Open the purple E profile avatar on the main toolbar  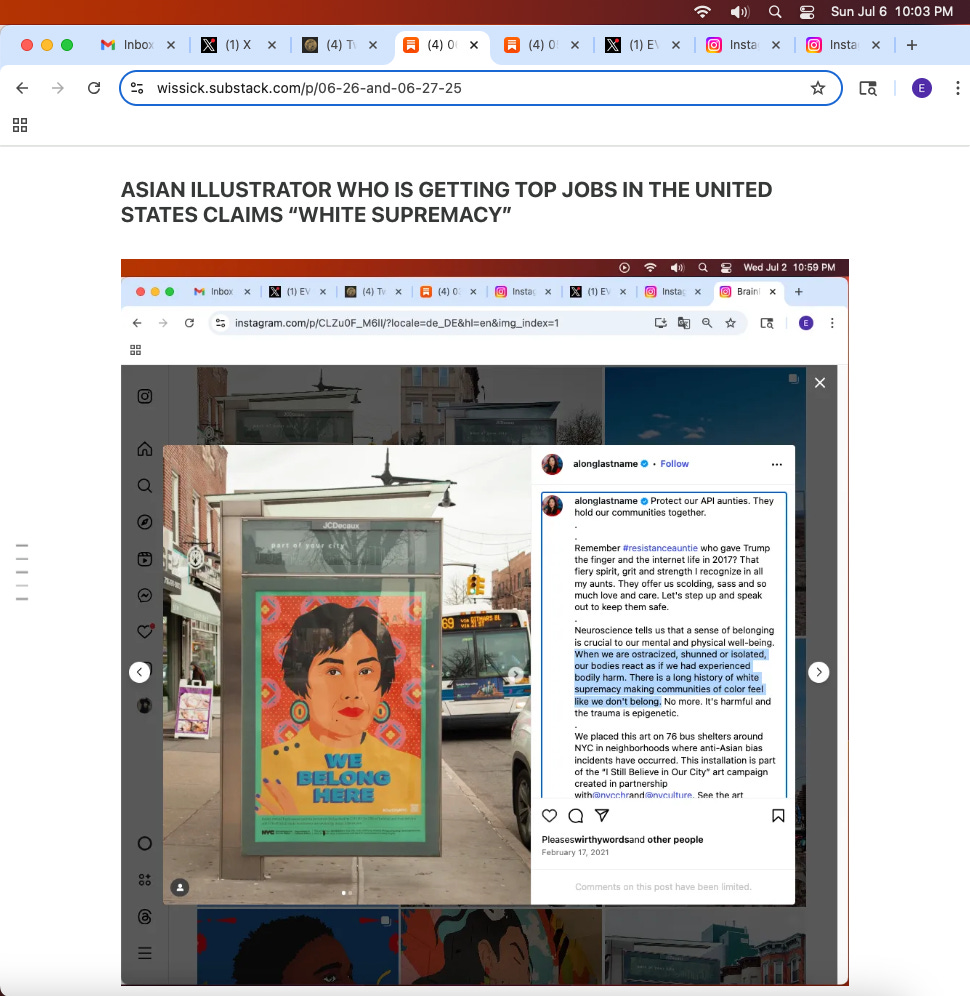[922, 88]
